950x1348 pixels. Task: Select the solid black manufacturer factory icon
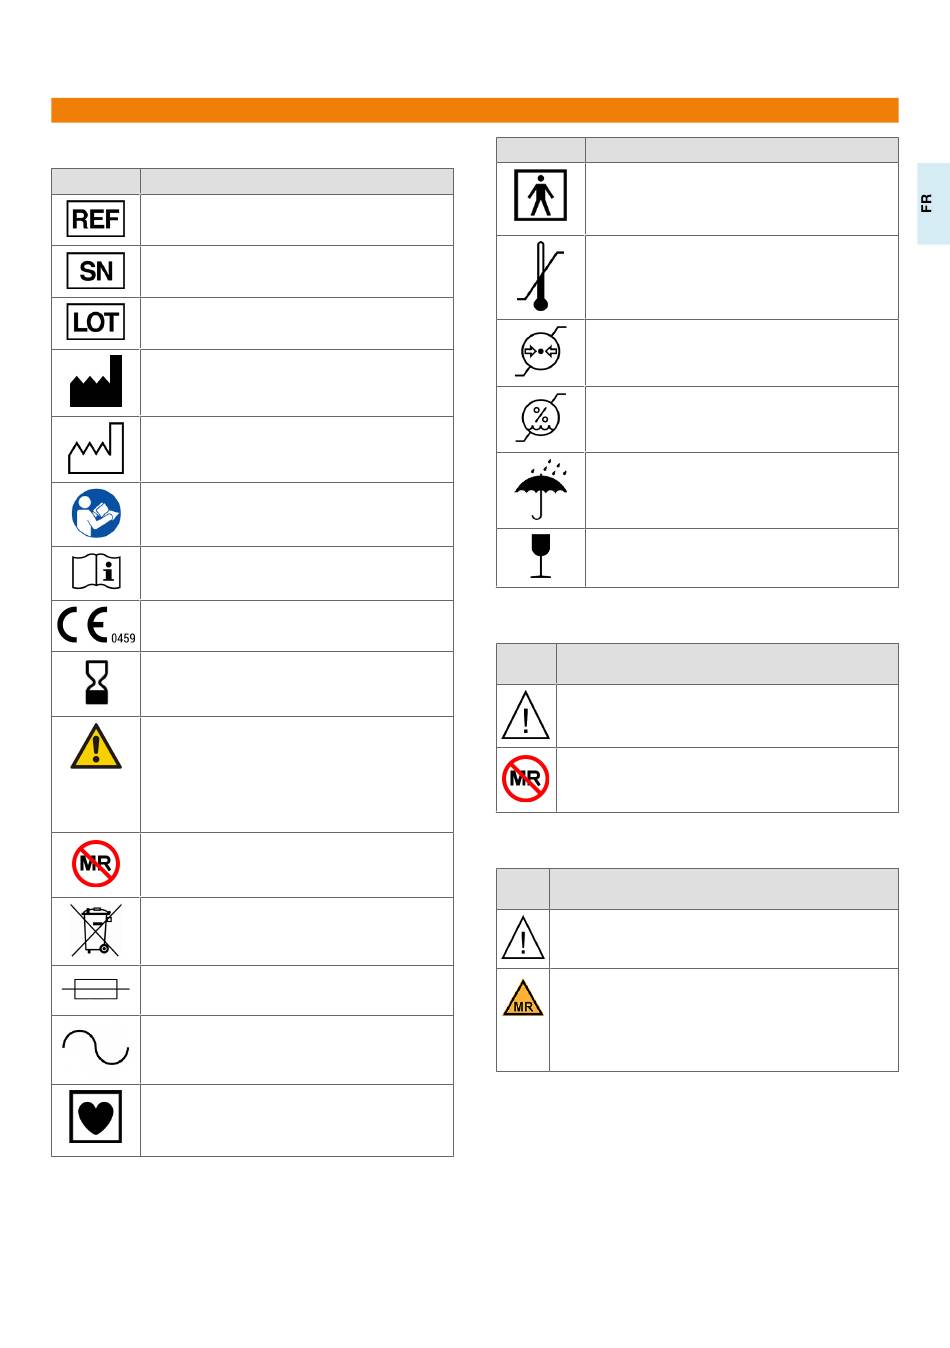(x=96, y=381)
